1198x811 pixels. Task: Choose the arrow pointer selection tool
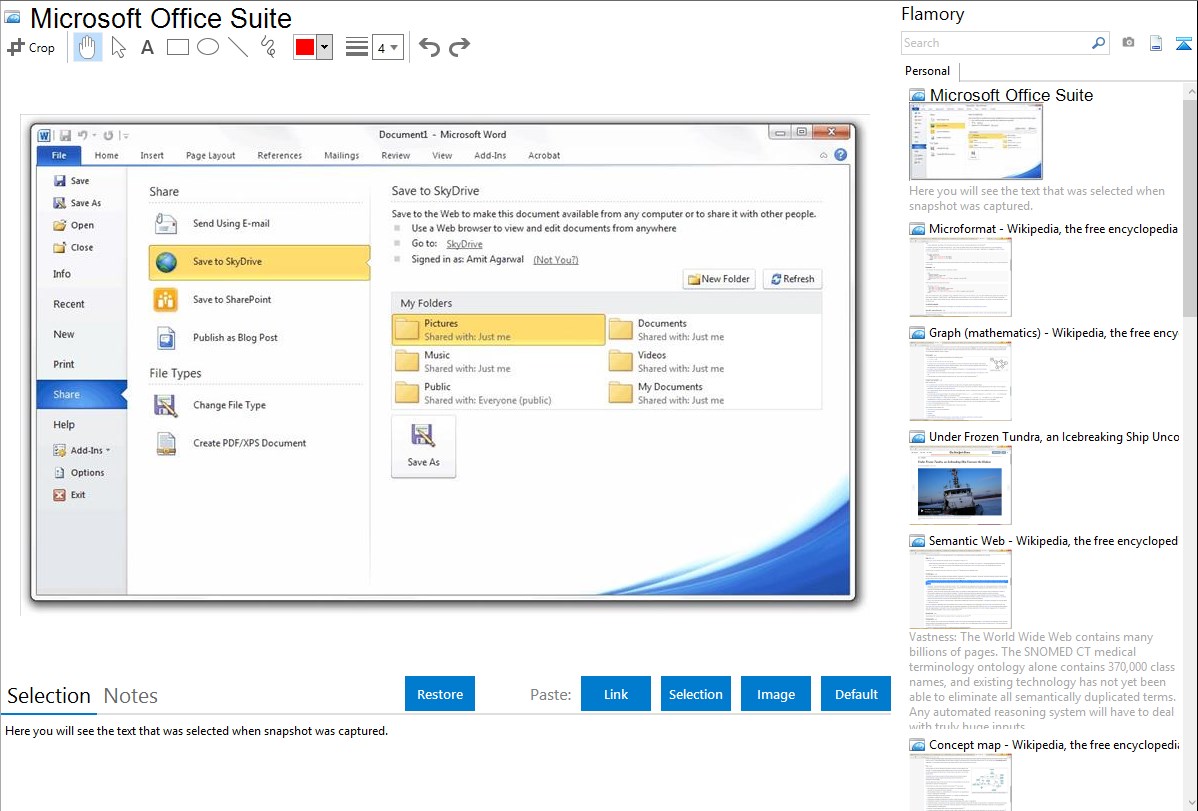[118, 47]
